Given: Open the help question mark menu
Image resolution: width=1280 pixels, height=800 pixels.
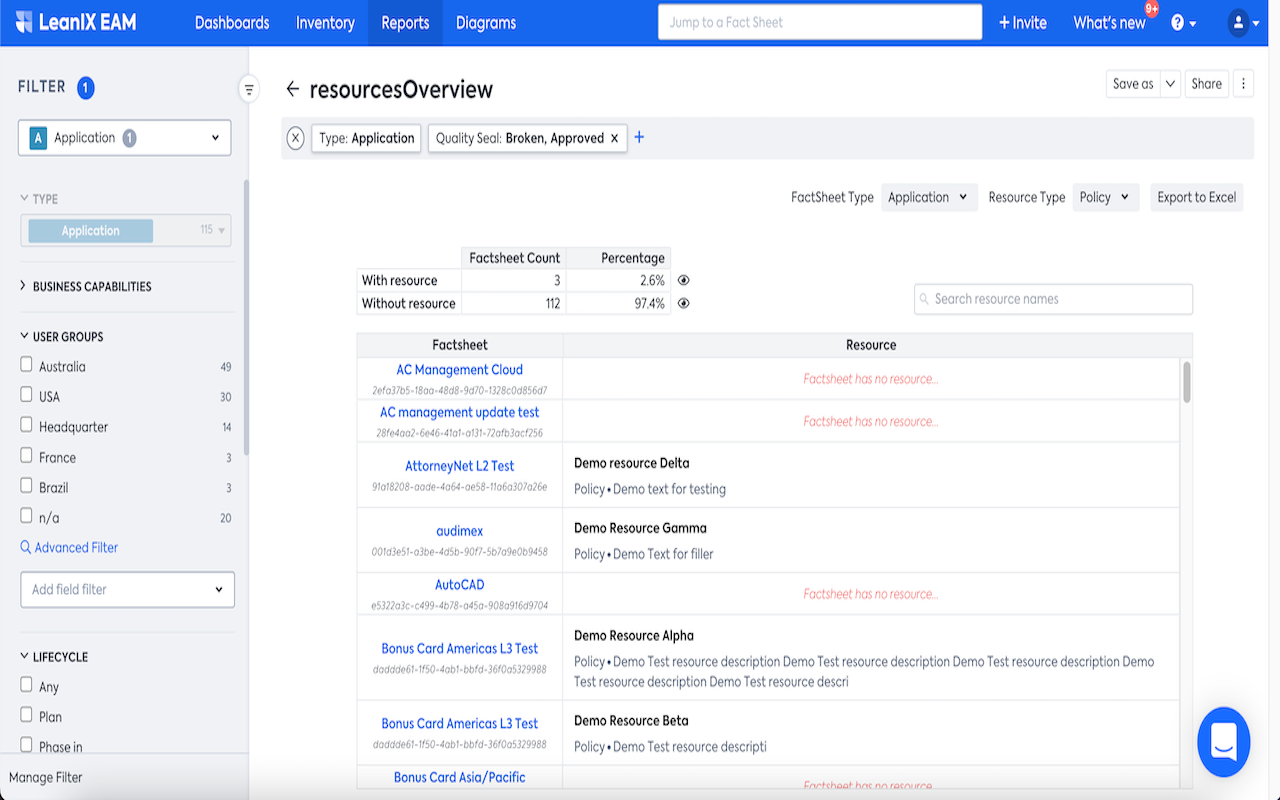Looking at the screenshot, I should coord(1183,23).
